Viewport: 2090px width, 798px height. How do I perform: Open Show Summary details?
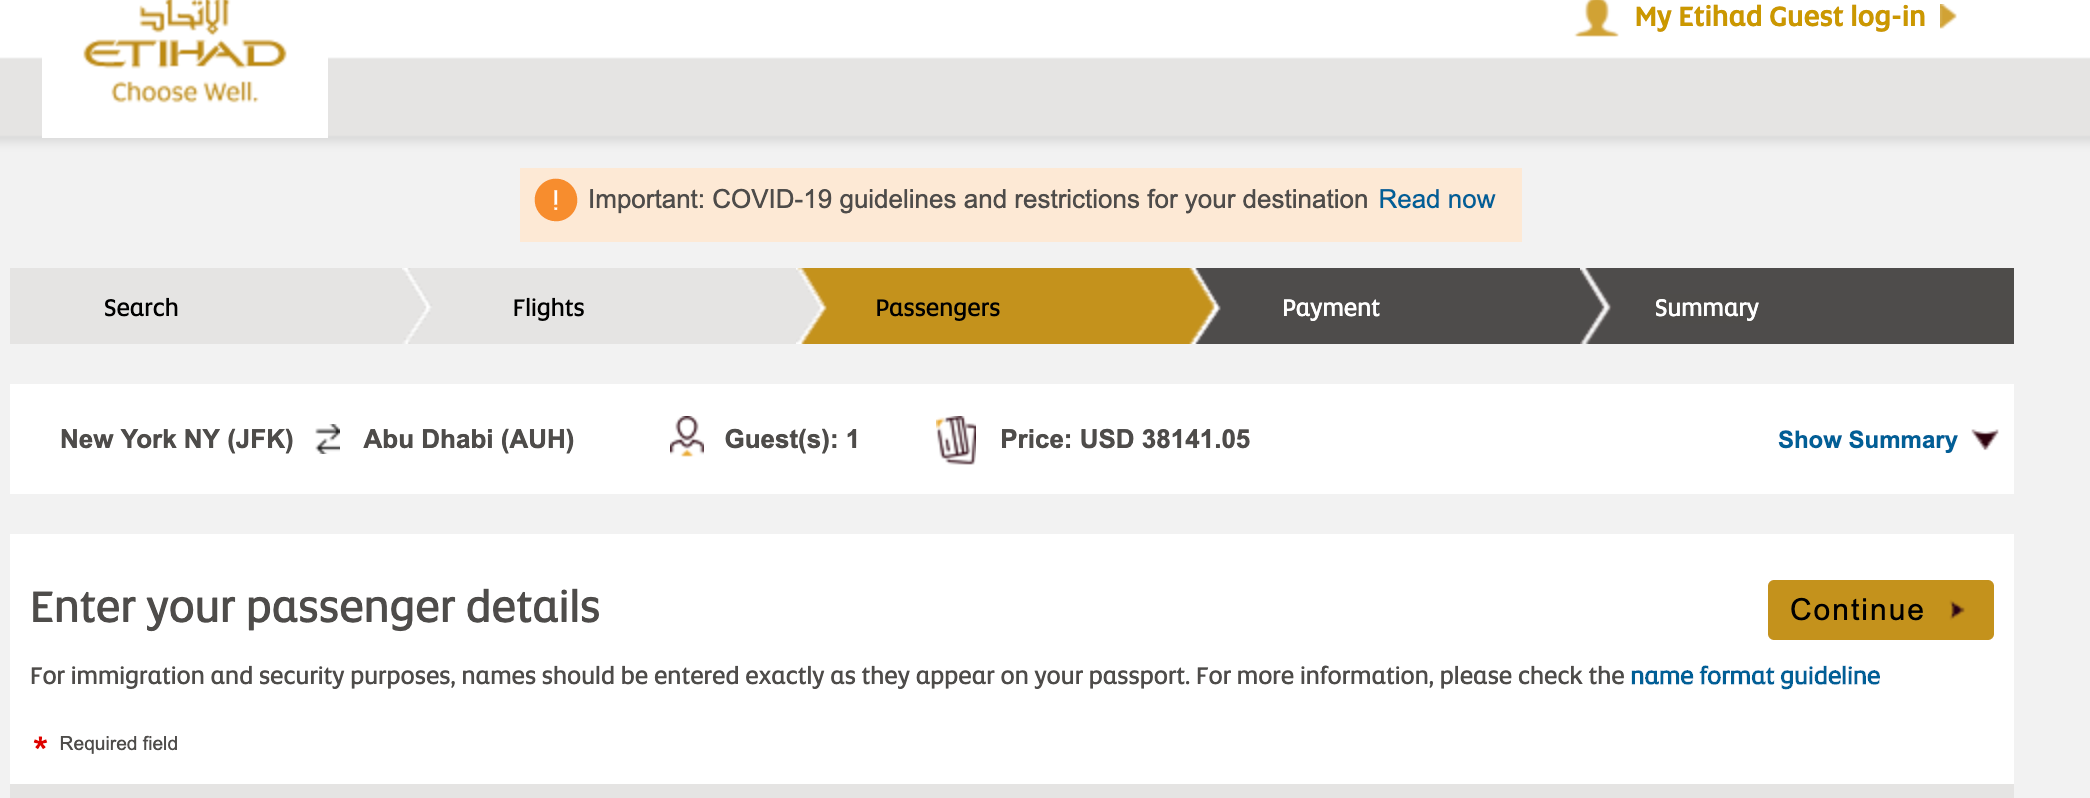pyautogui.click(x=1866, y=440)
